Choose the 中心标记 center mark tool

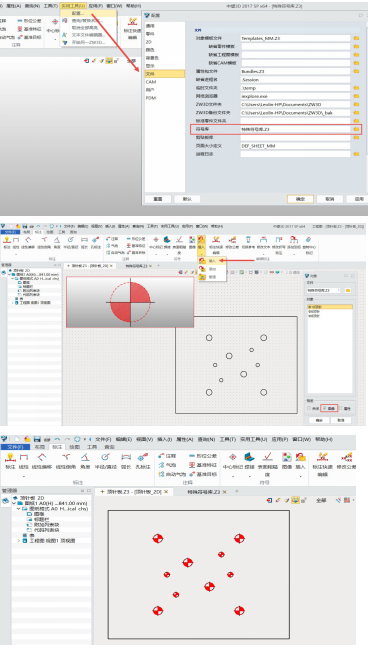233,460
